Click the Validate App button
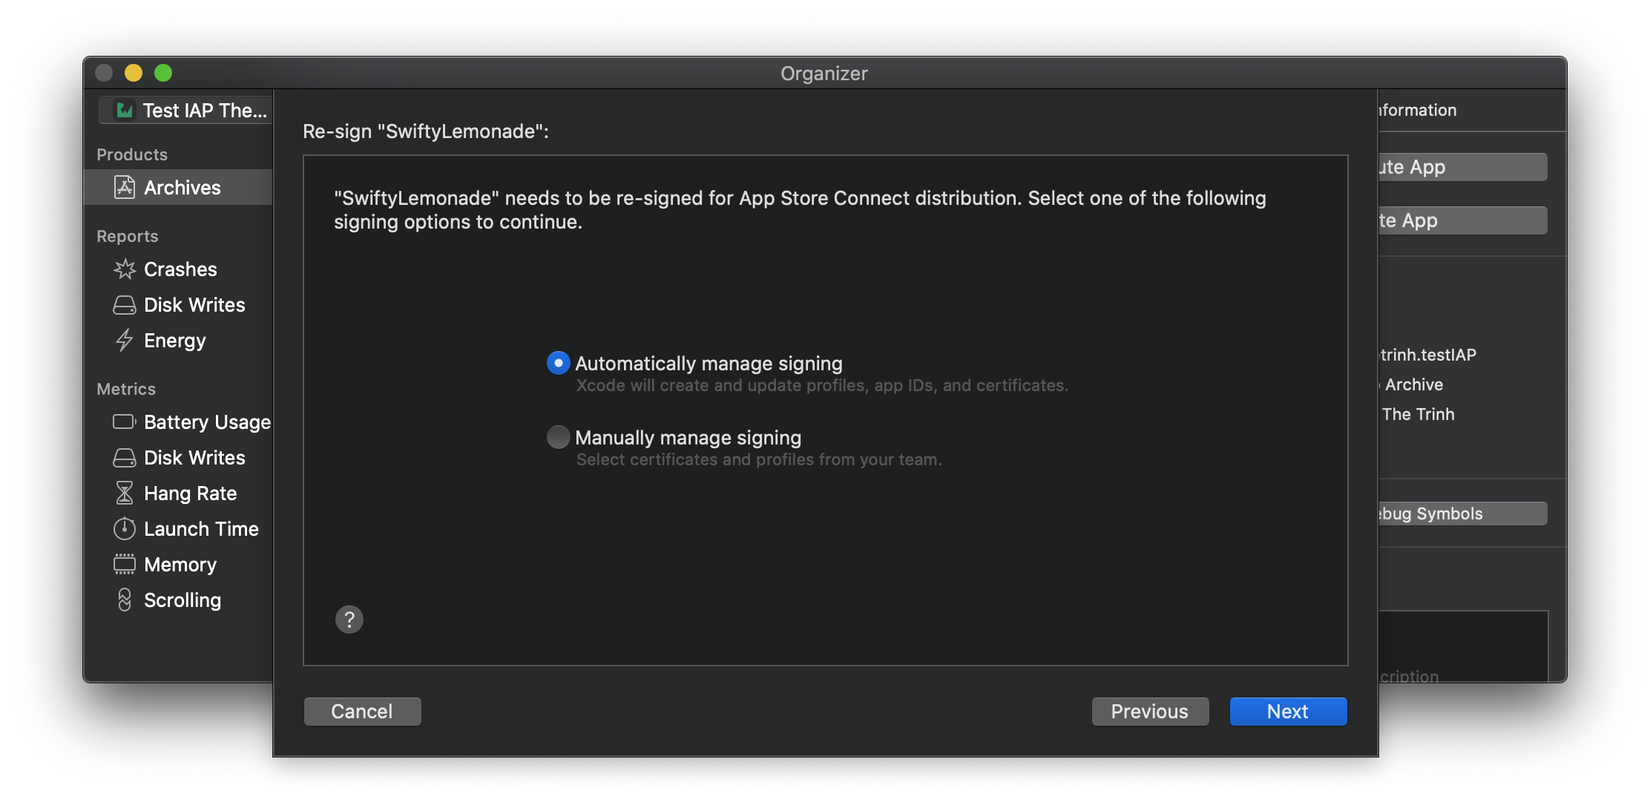This screenshot has height=797, width=1650. 1462,220
